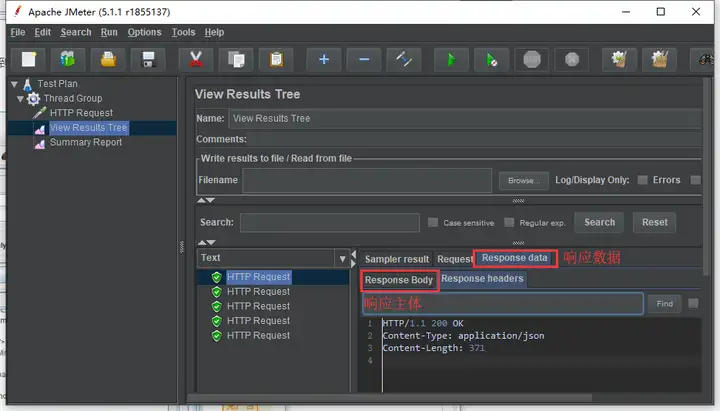Image resolution: width=720 pixels, height=411 pixels.
Task: Click the Test Plan flask icon
Action: [28, 84]
